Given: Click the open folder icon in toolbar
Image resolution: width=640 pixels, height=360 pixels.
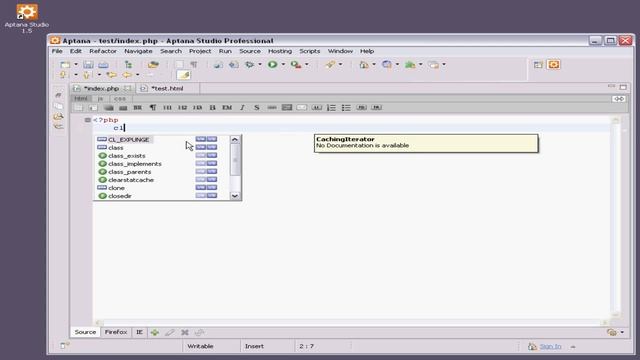Looking at the screenshot, I should pos(153,64).
